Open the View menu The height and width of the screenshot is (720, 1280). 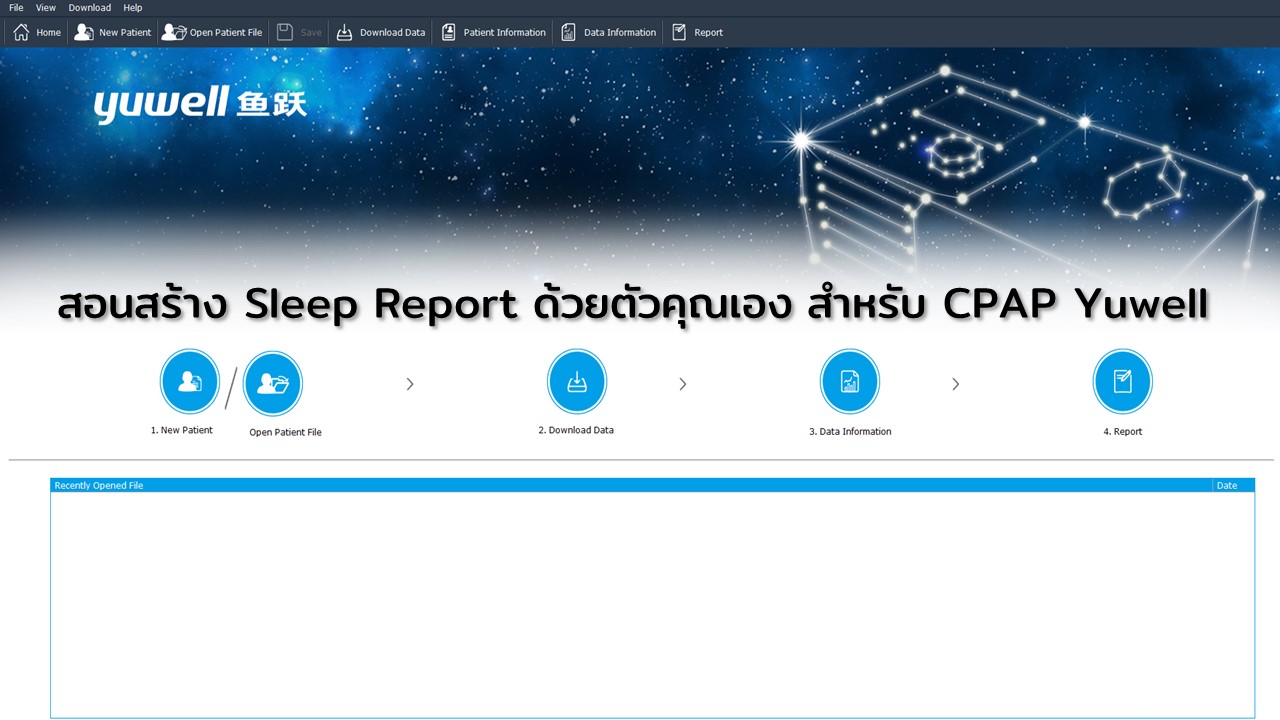click(46, 8)
